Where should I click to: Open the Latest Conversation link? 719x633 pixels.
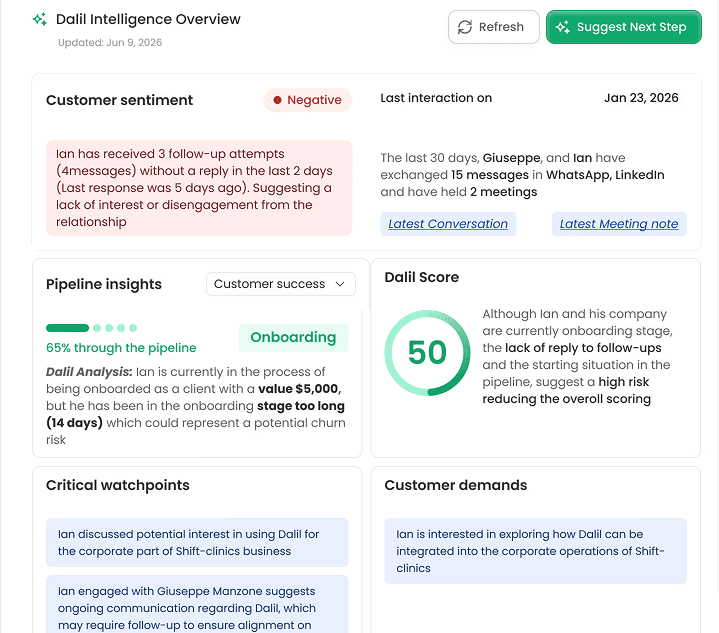click(x=448, y=224)
